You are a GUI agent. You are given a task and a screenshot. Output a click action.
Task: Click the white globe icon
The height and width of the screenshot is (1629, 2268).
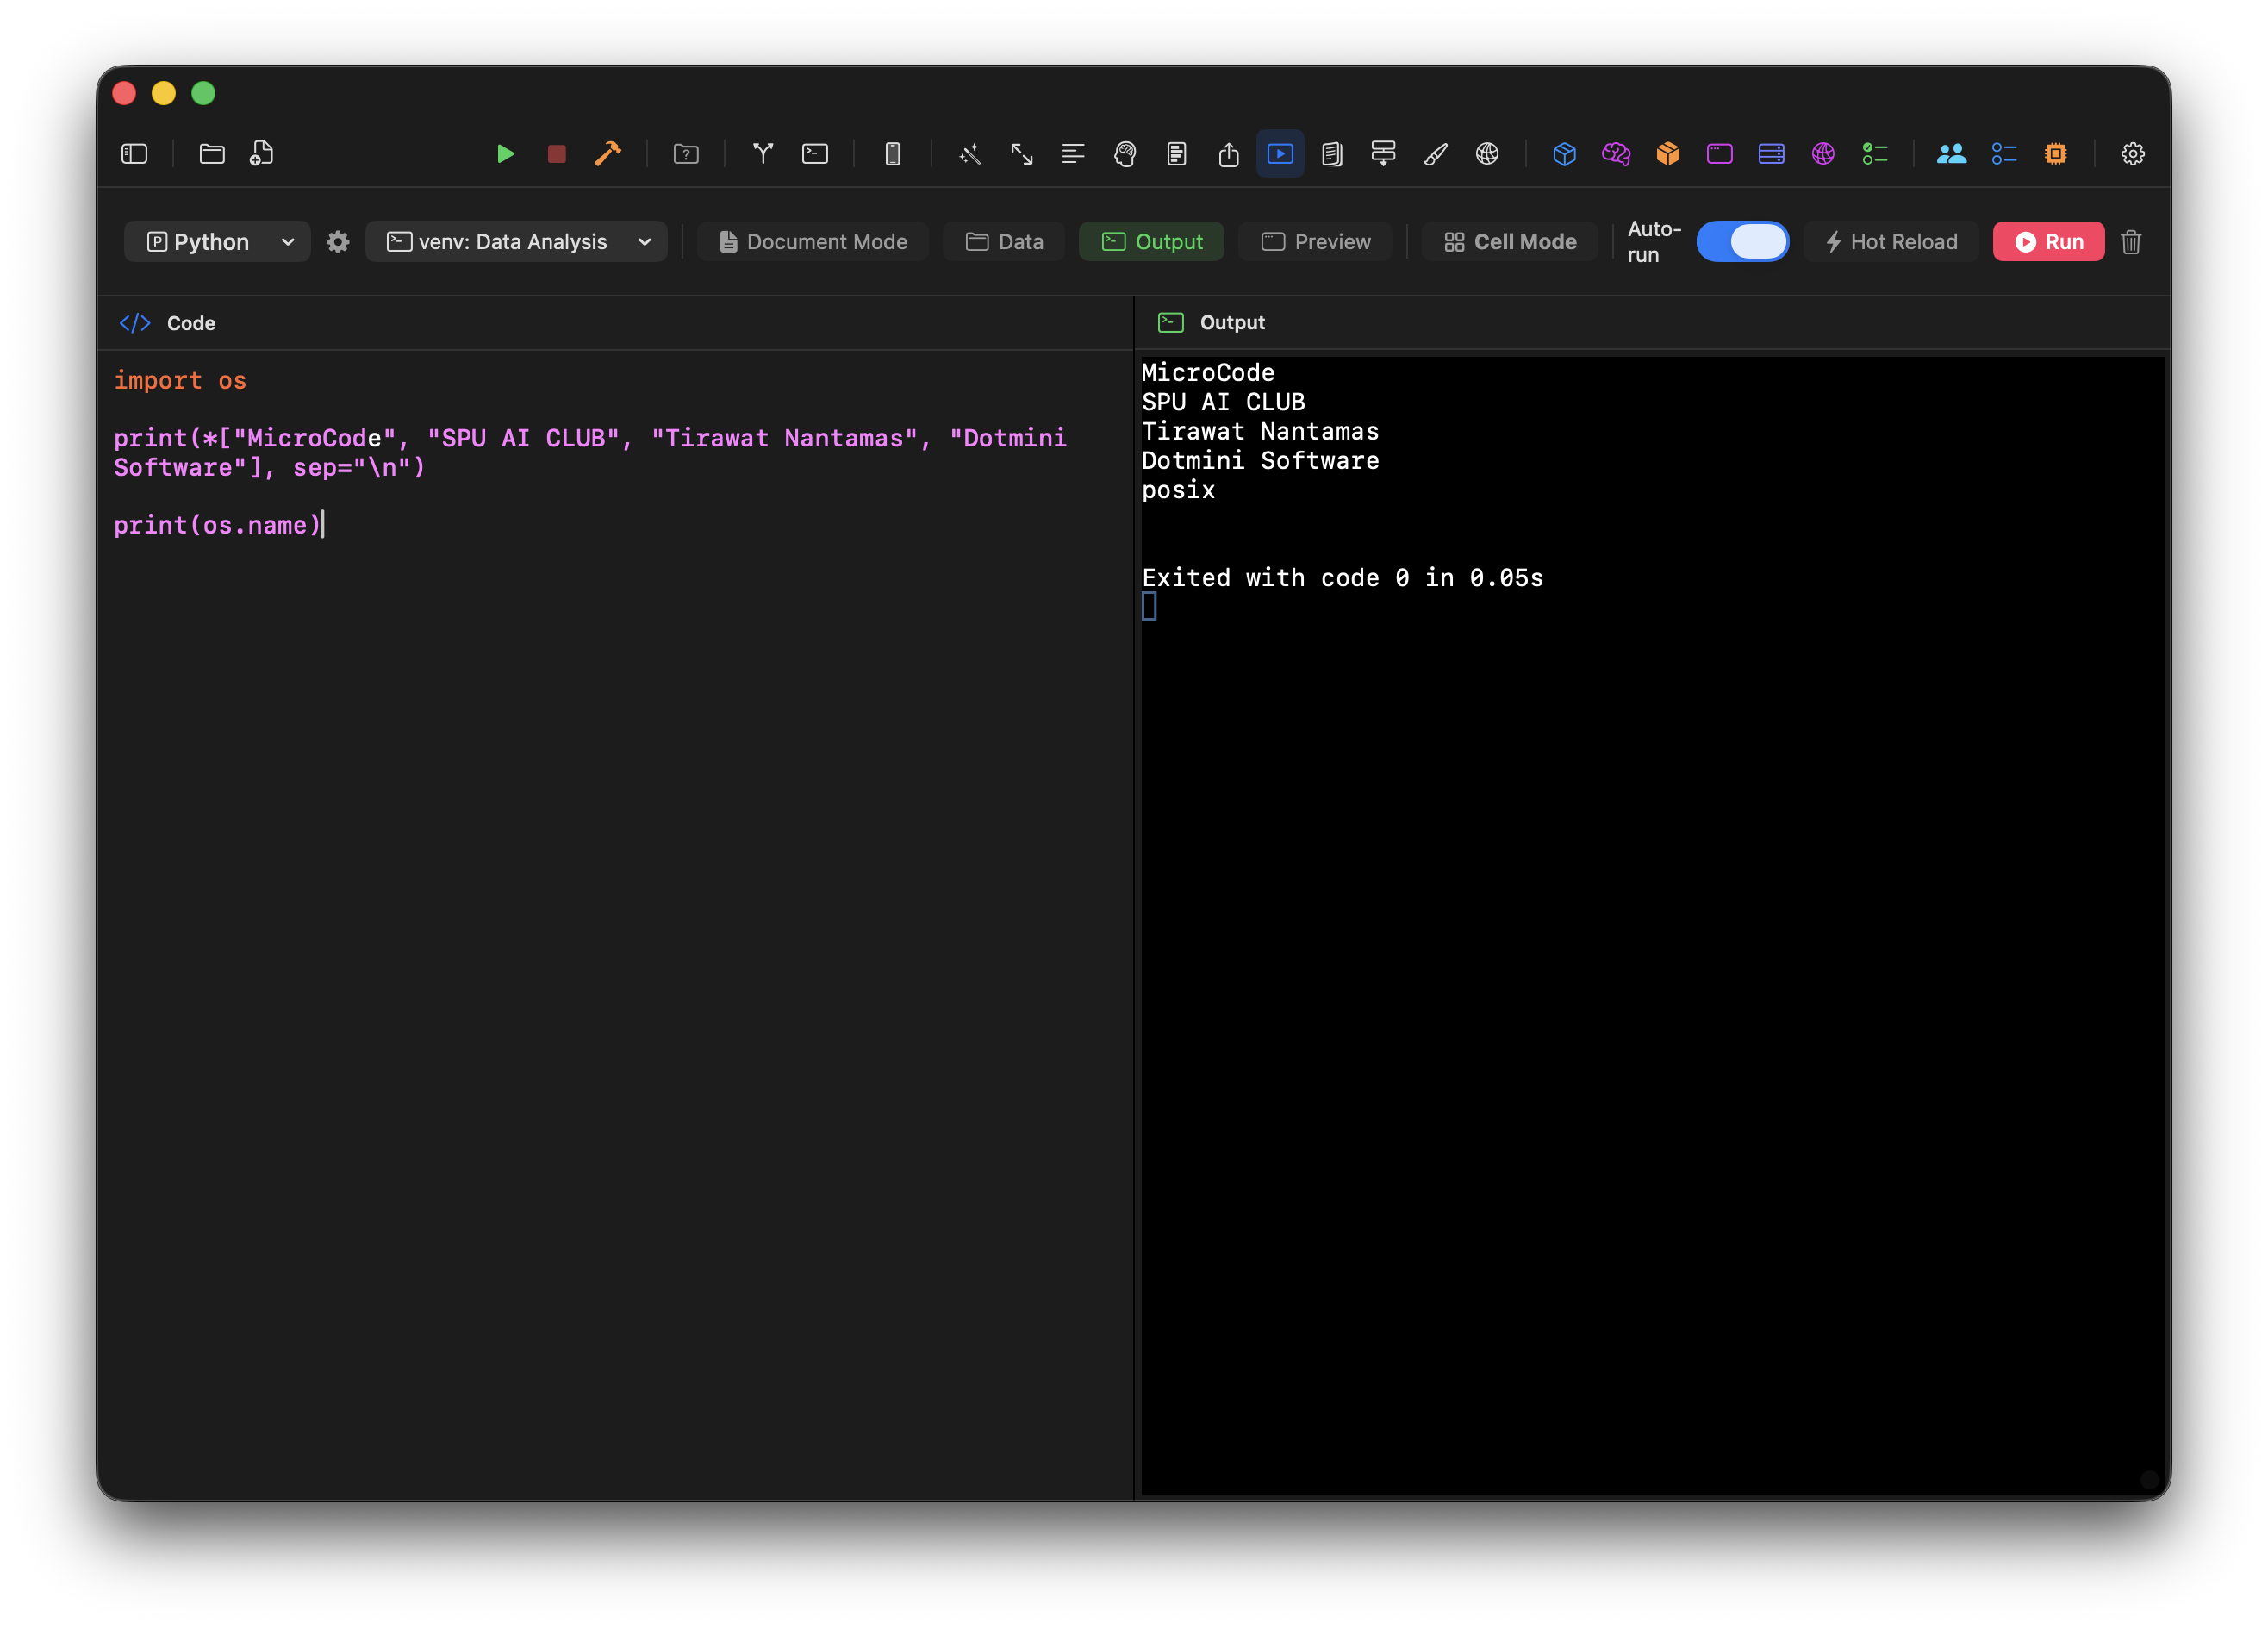1487,154
